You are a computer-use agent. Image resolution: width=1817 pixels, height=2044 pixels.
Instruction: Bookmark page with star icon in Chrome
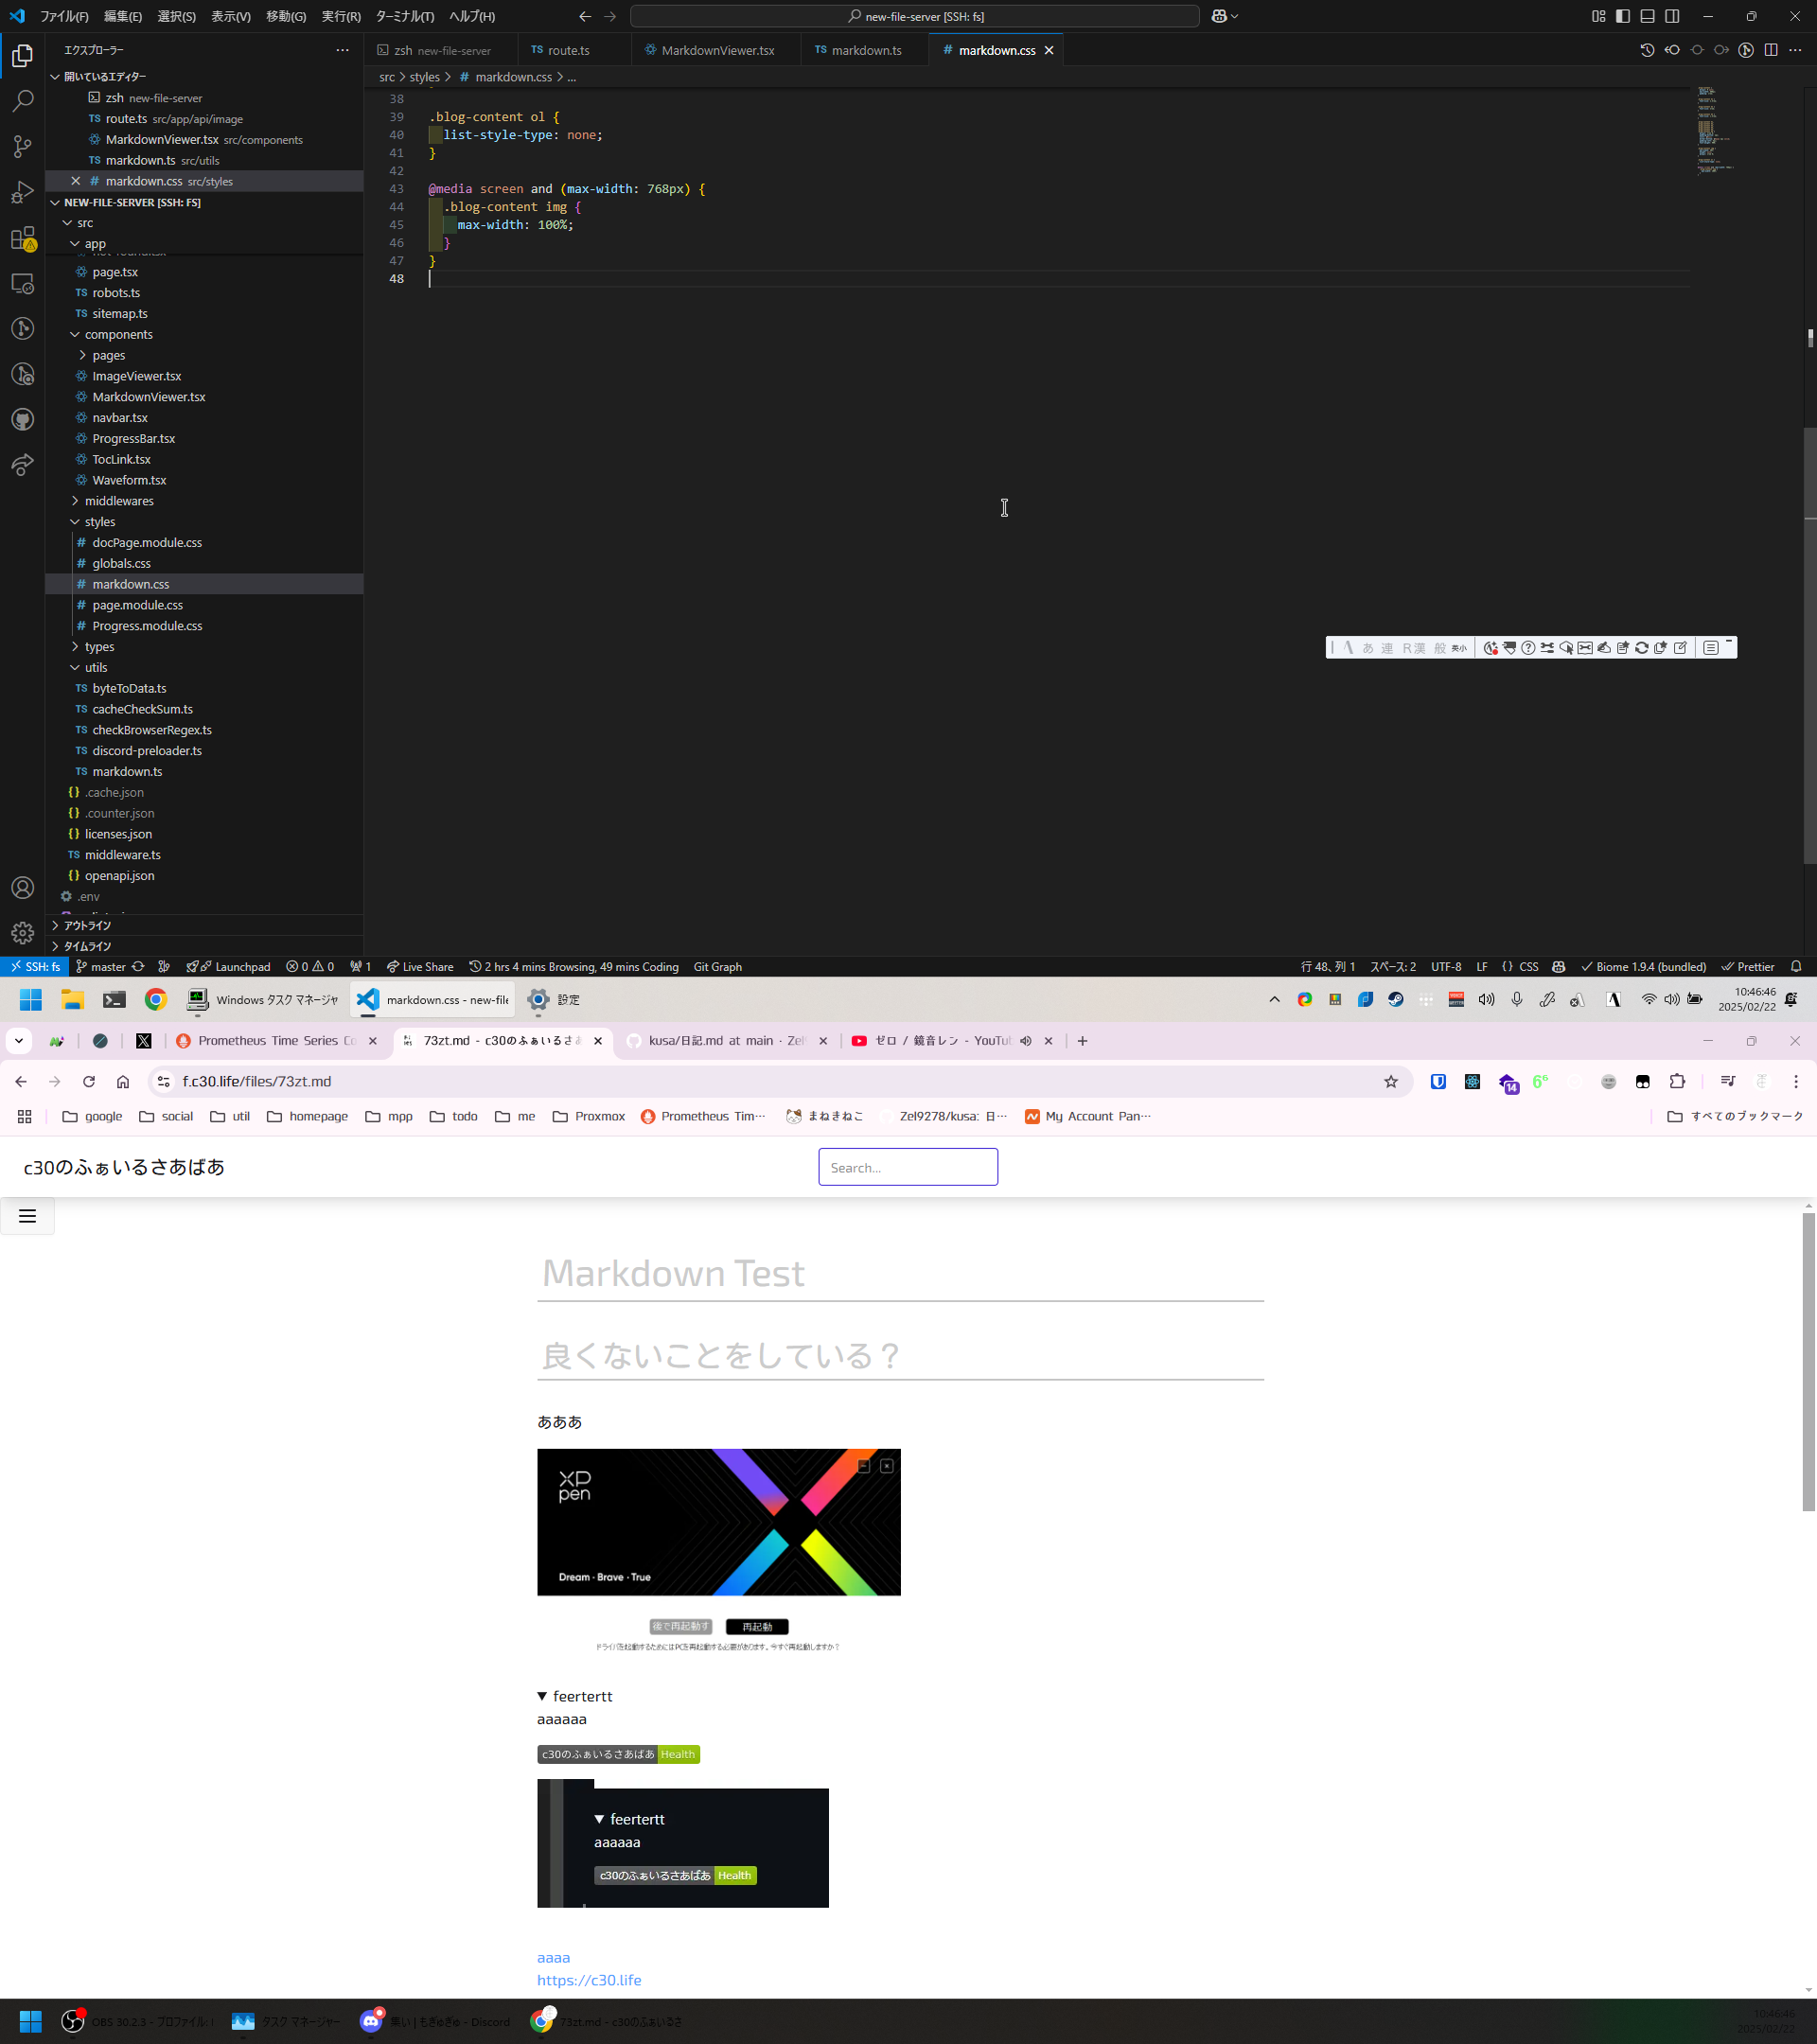[1390, 1081]
